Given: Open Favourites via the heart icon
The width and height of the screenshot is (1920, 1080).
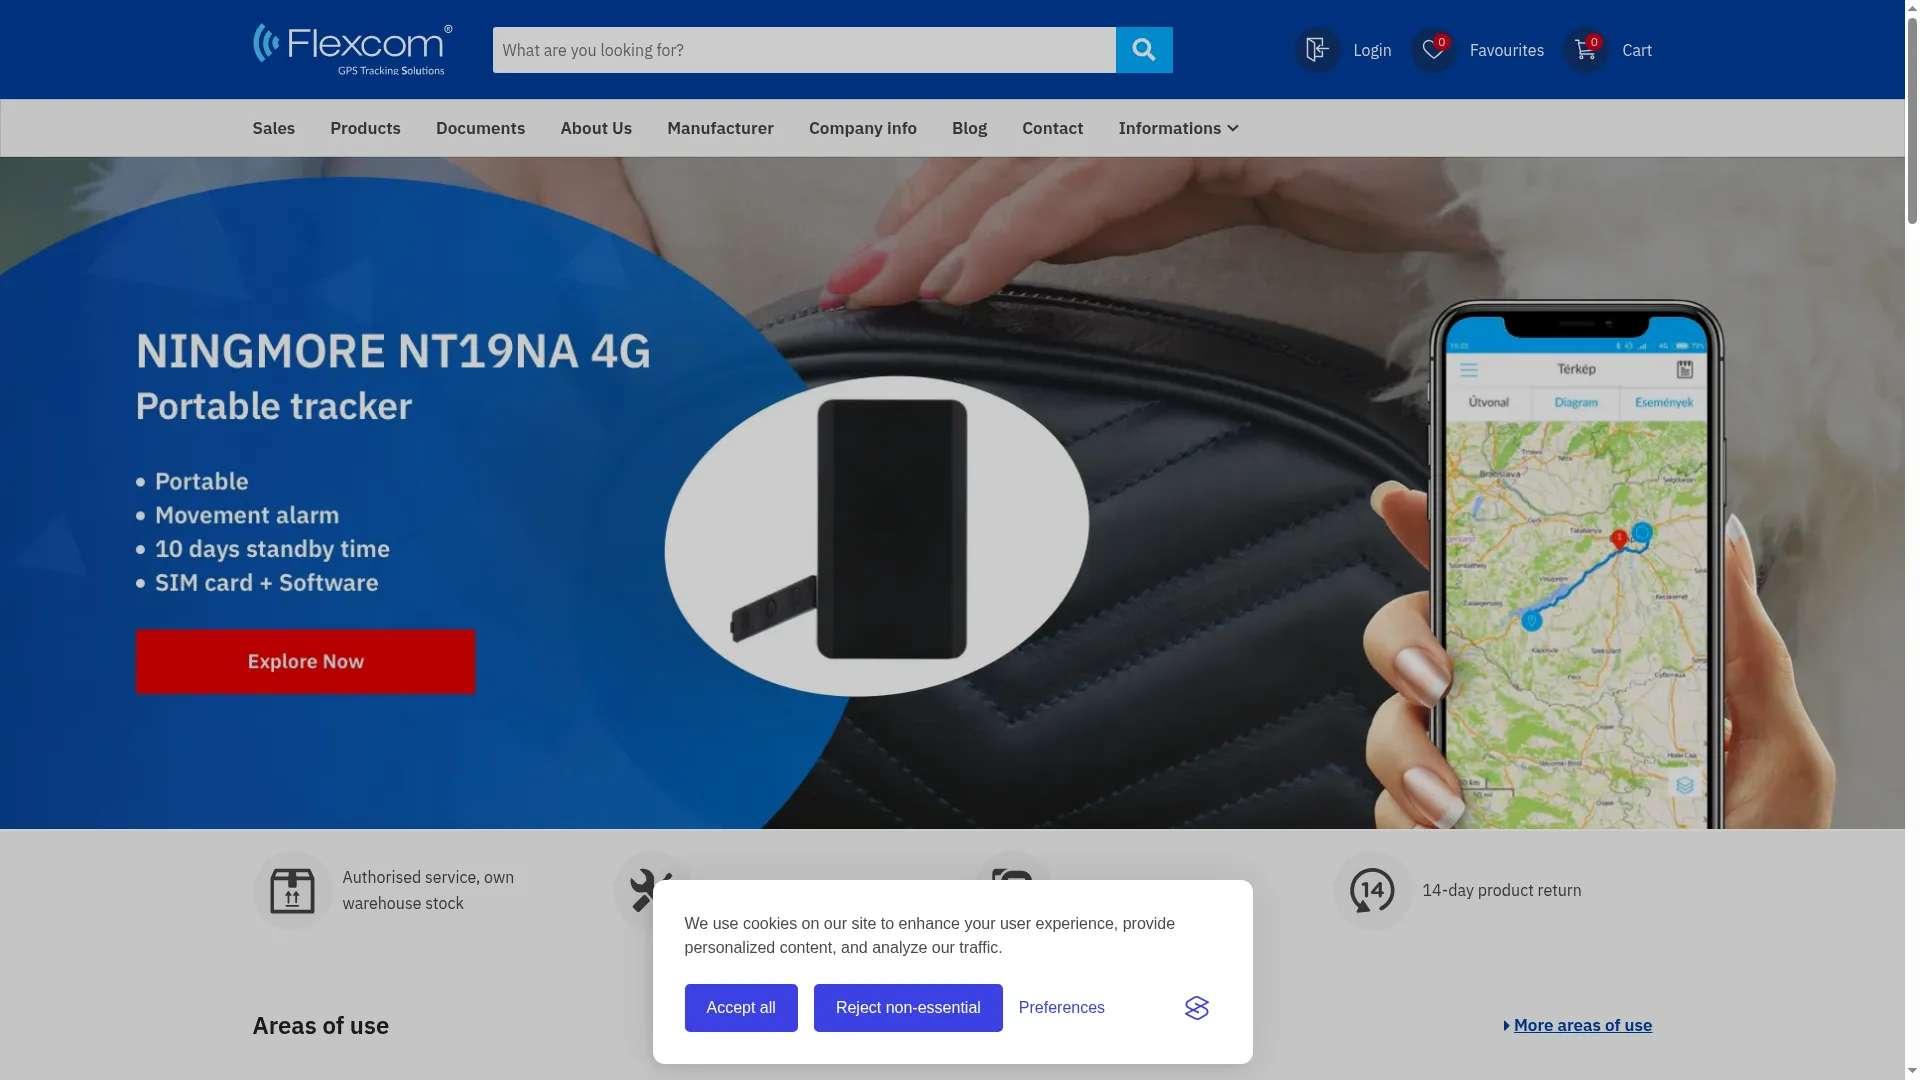Looking at the screenshot, I should 1433,50.
